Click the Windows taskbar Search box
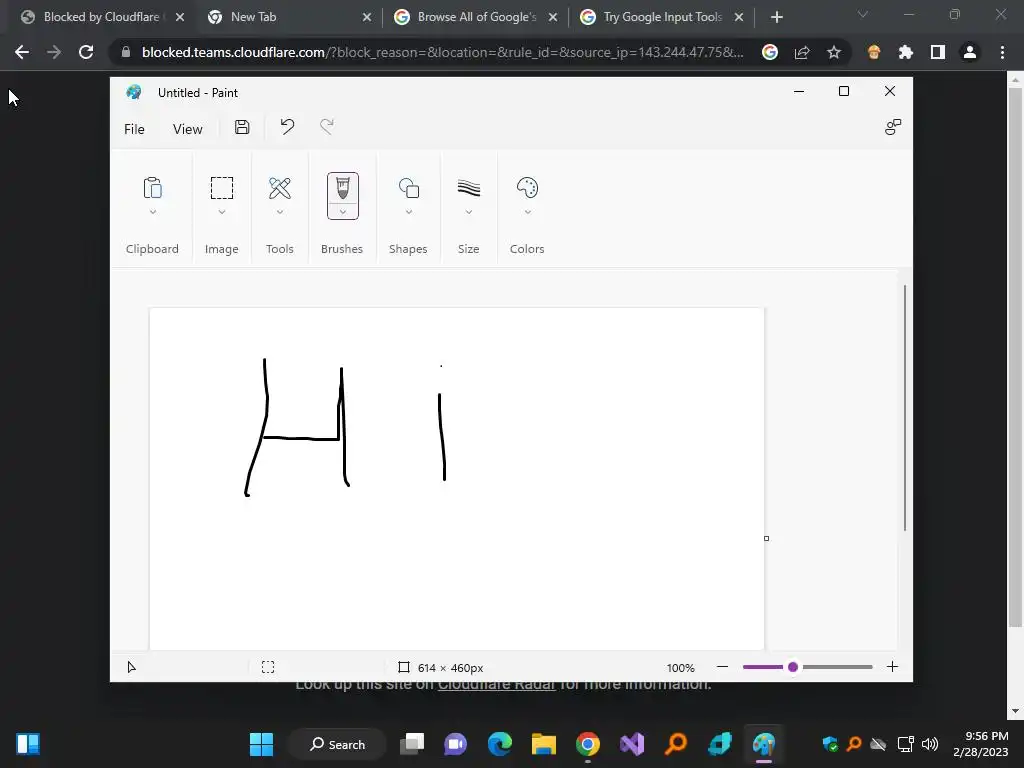The image size is (1024, 768). (338, 744)
